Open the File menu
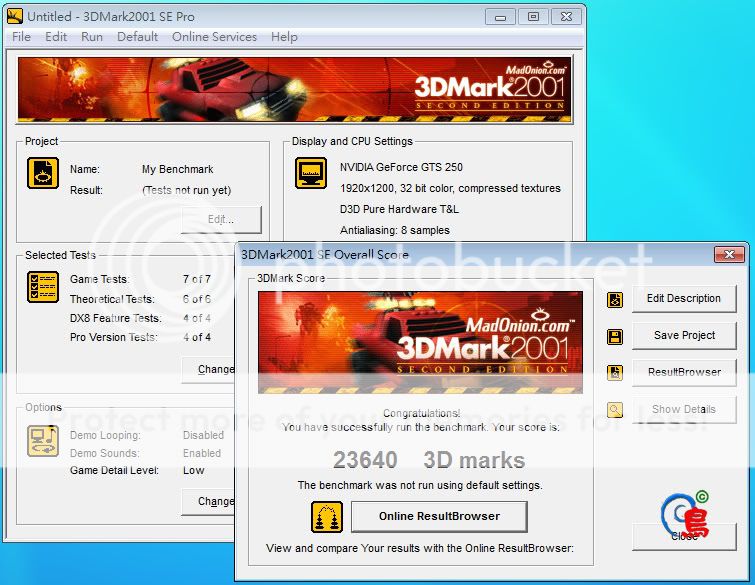Viewport: 755px width, 585px height. (21, 37)
